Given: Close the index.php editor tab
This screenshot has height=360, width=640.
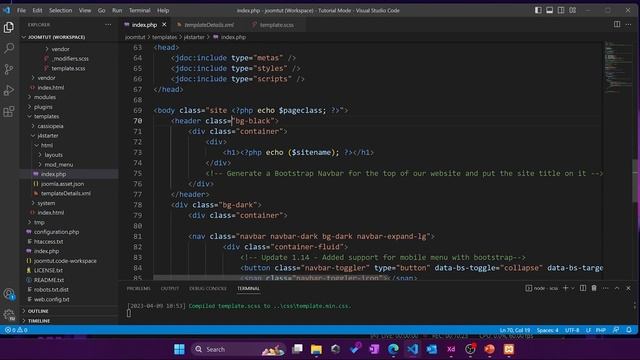Looking at the screenshot, I should pyautogui.click(x=164, y=24).
